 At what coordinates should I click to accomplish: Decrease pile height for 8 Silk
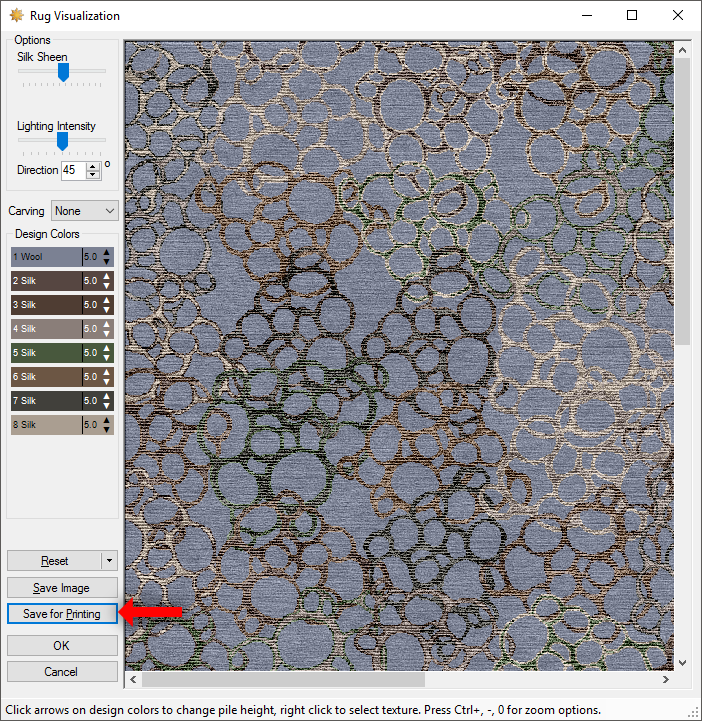107,429
